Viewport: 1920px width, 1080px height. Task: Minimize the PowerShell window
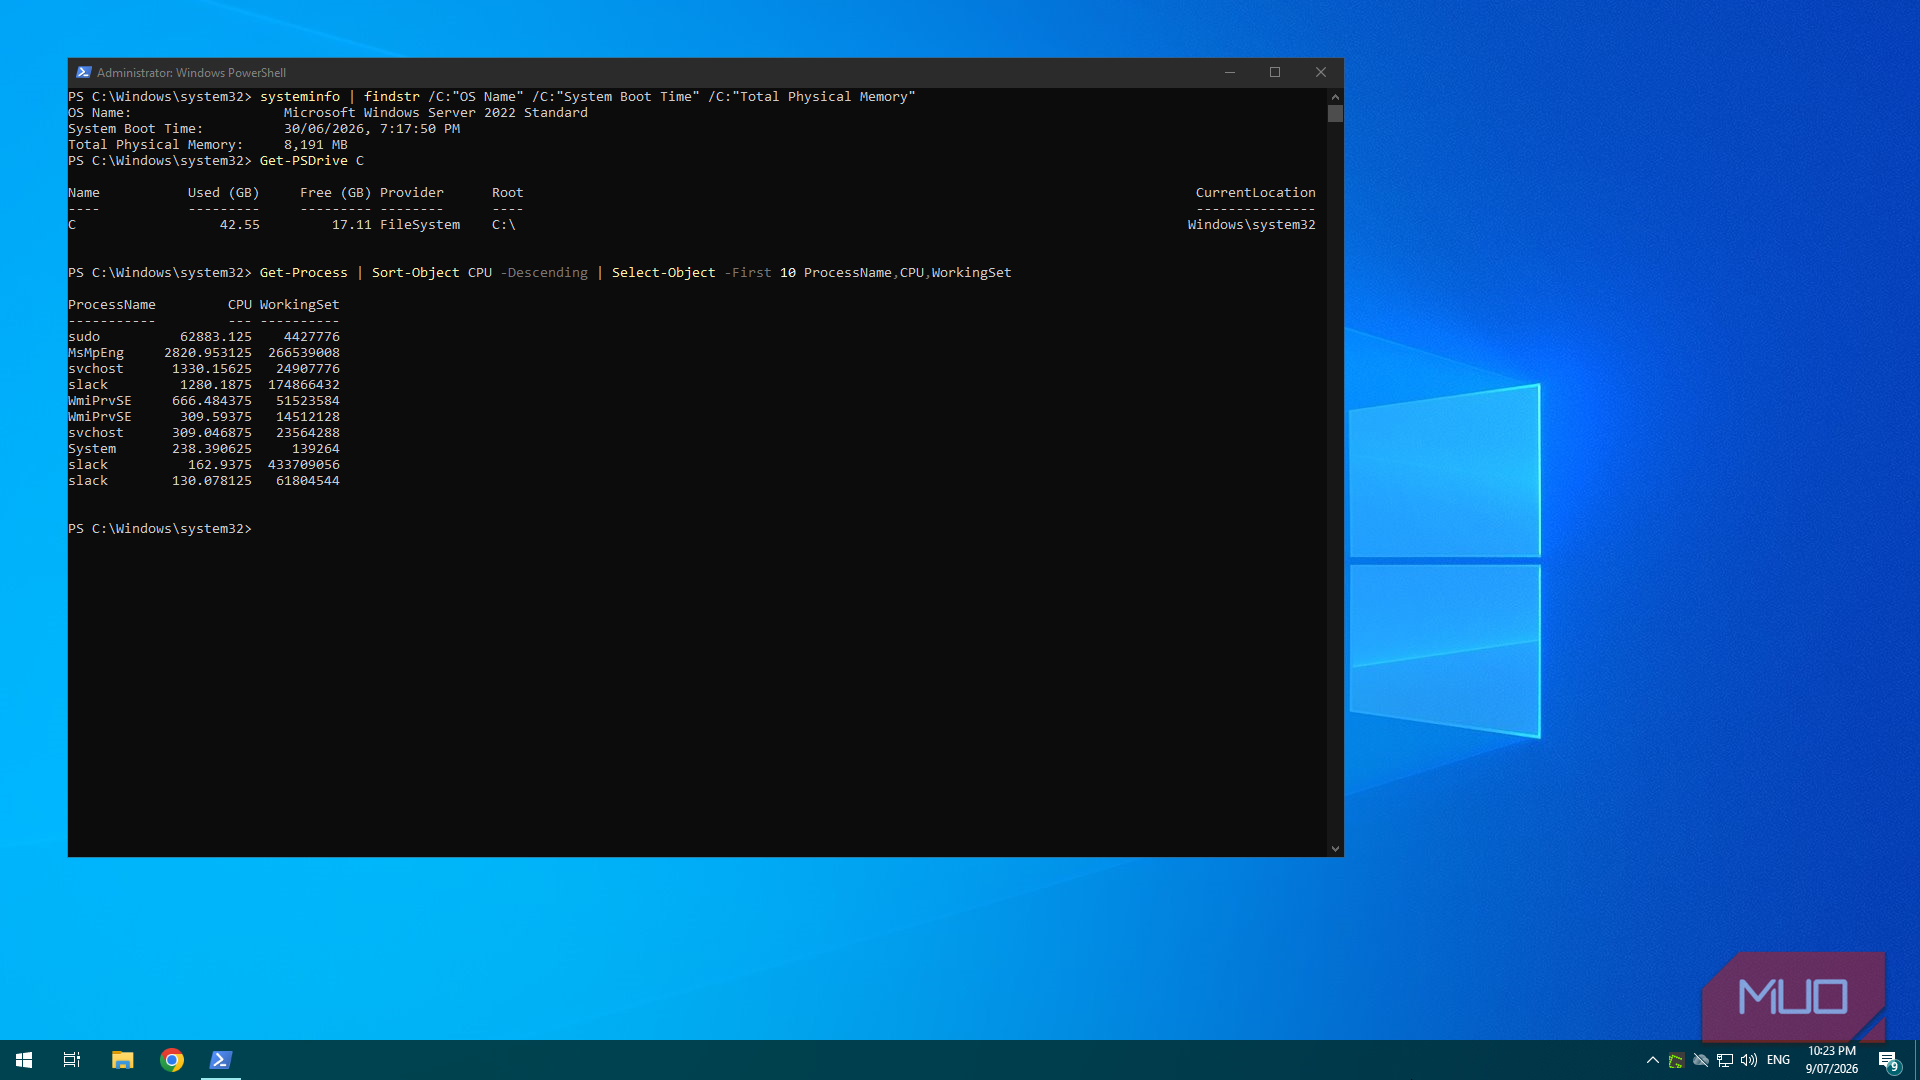click(1230, 72)
